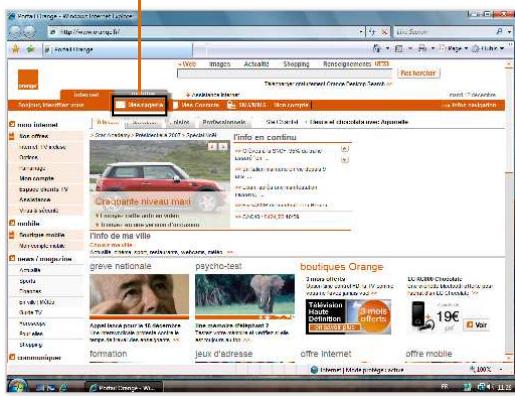This screenshot has width=515, height=396.
Task: Open the 100% zoom level dropdown
Action: (501, 370)
